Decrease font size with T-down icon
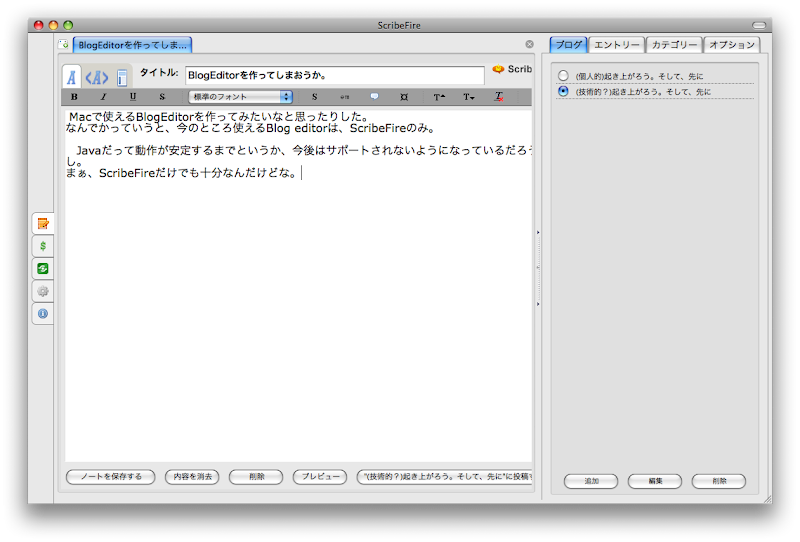 coord(468,96)
